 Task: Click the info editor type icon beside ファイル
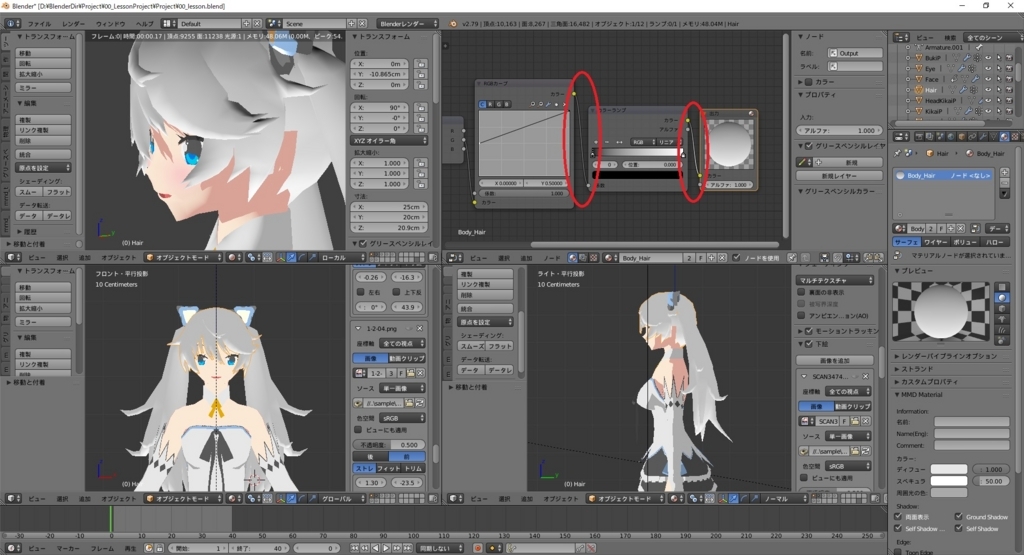(12, 24)
